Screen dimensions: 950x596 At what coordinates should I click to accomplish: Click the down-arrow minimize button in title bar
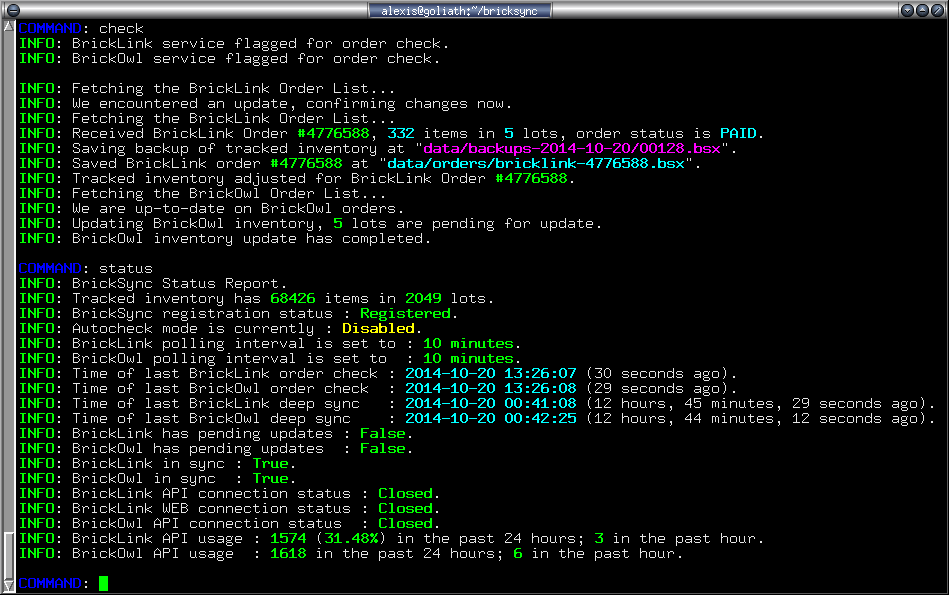tap(907, 10)
